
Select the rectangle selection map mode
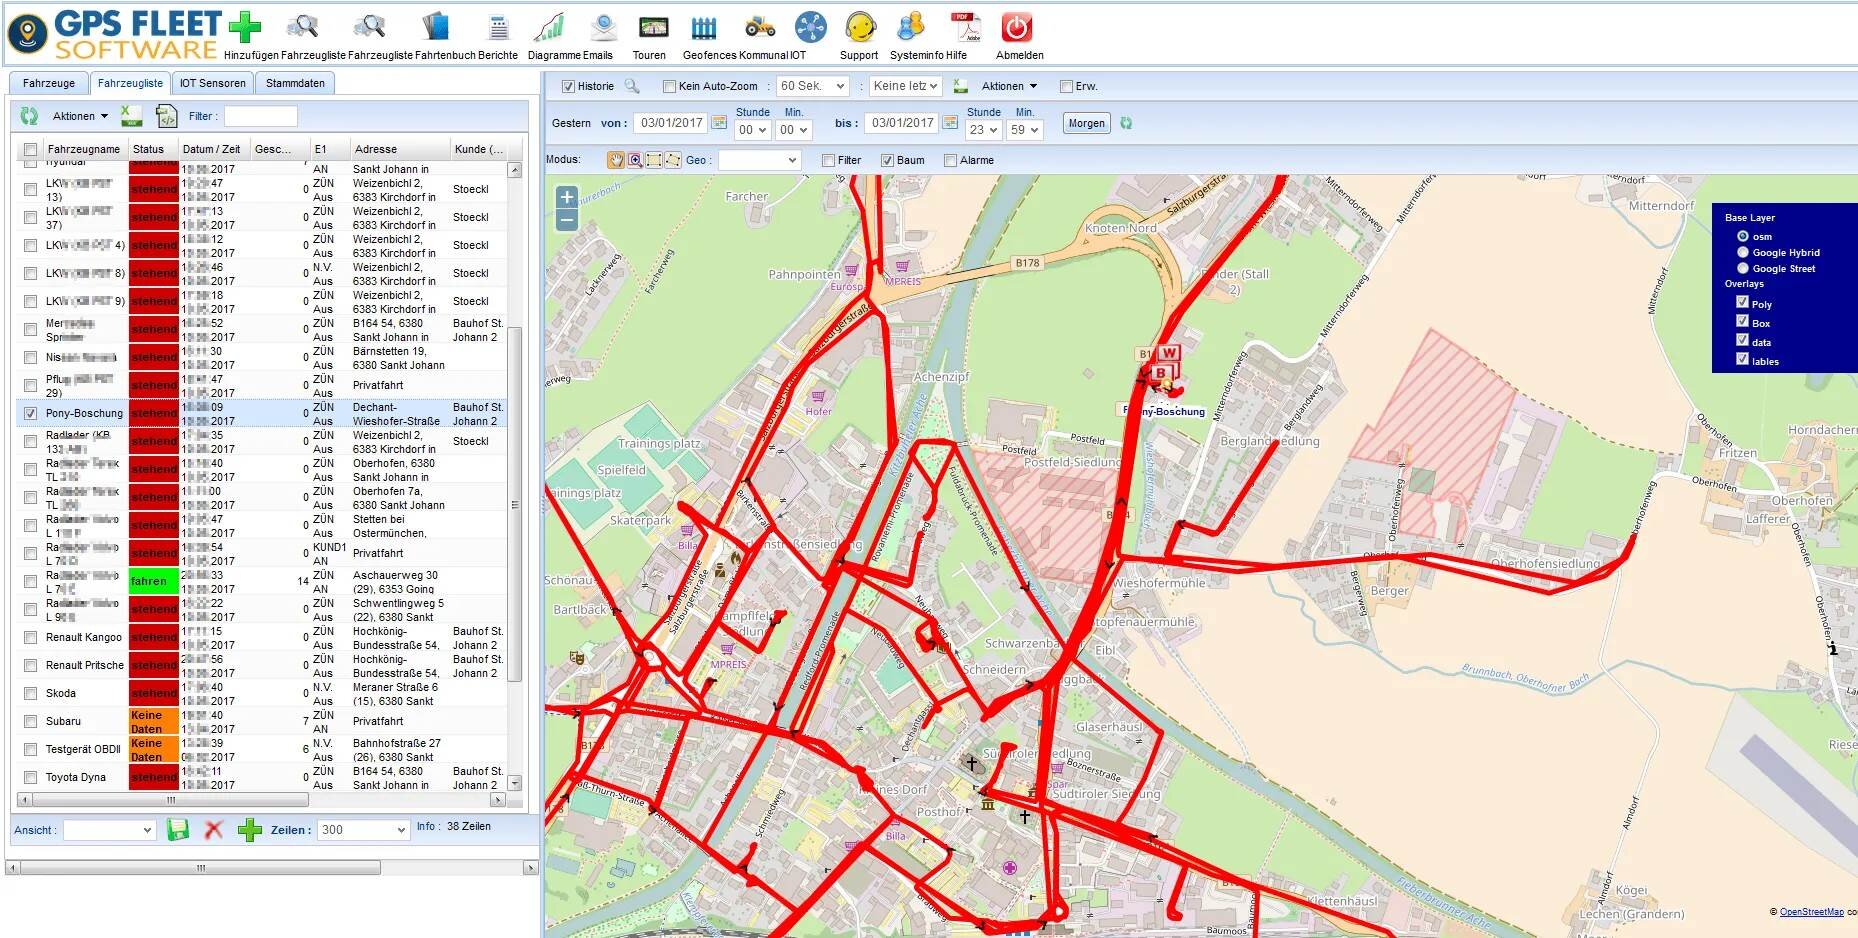coord(654,160)
